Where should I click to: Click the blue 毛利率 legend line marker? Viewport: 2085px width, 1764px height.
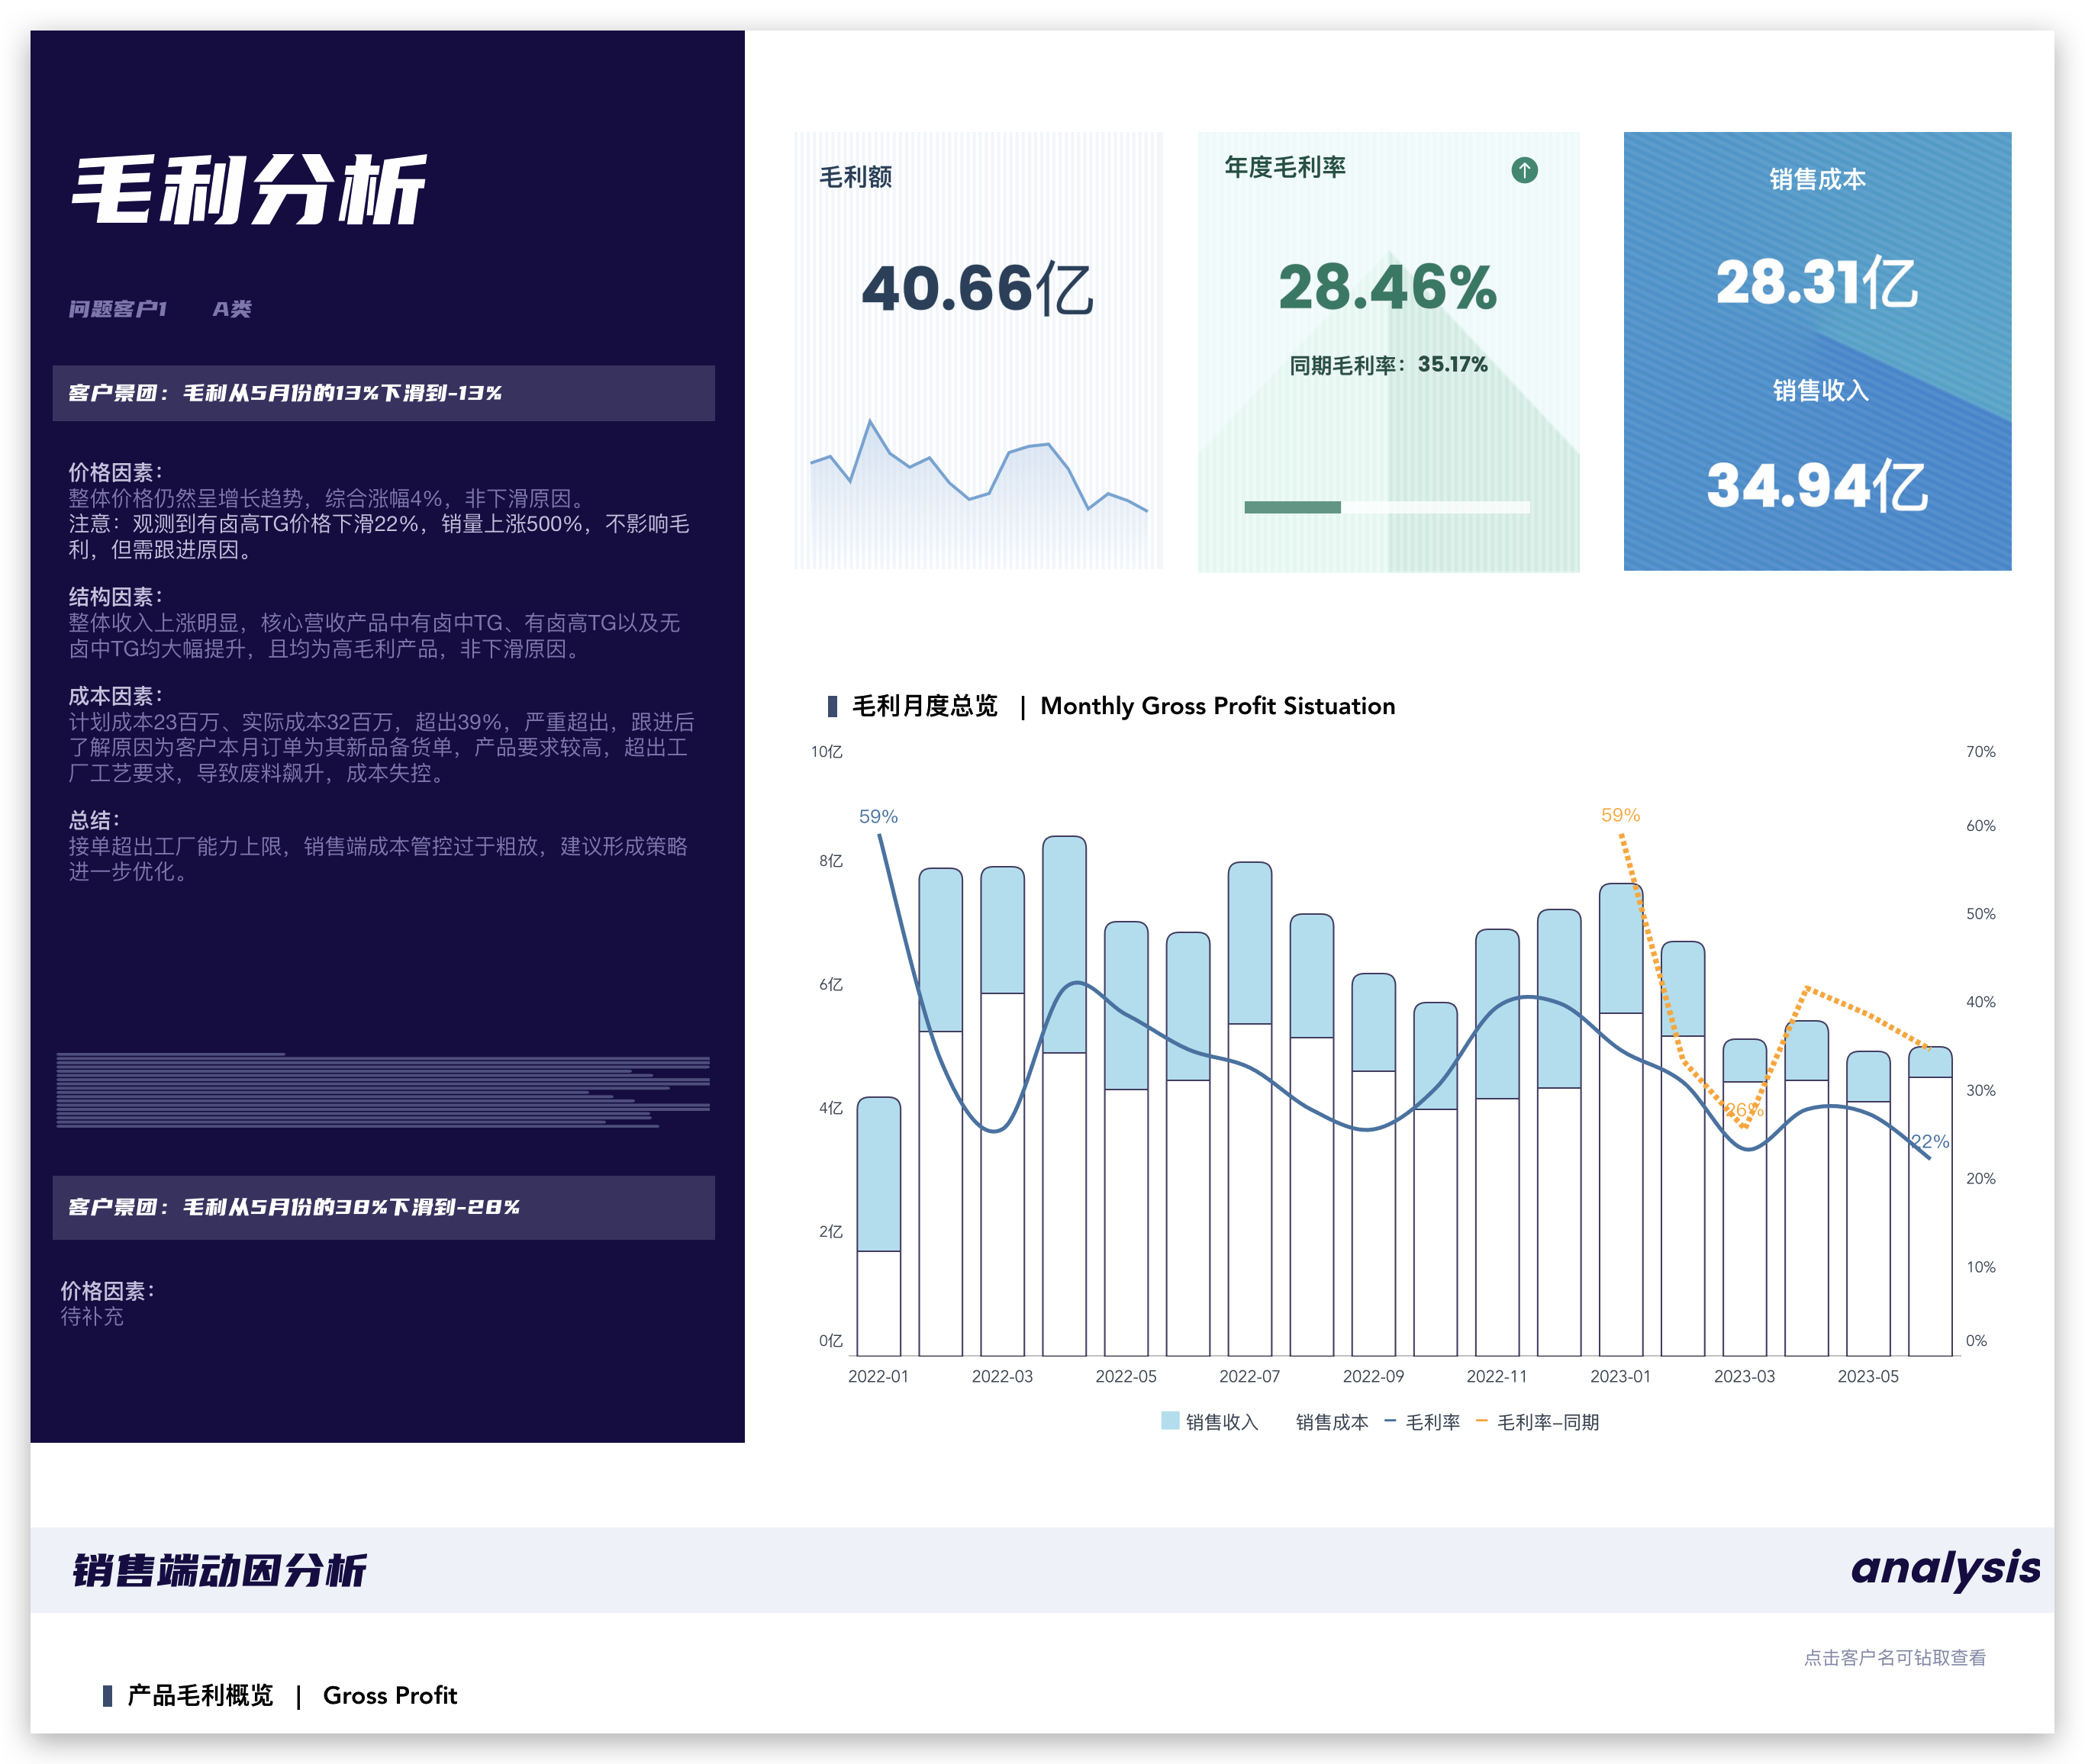(1390, 1421)
